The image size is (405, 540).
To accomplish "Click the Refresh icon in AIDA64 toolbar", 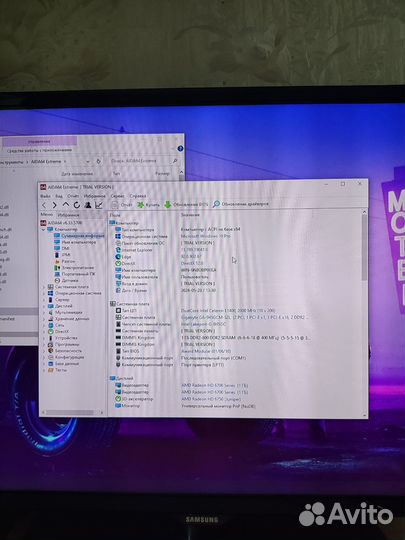I will 76,205.
